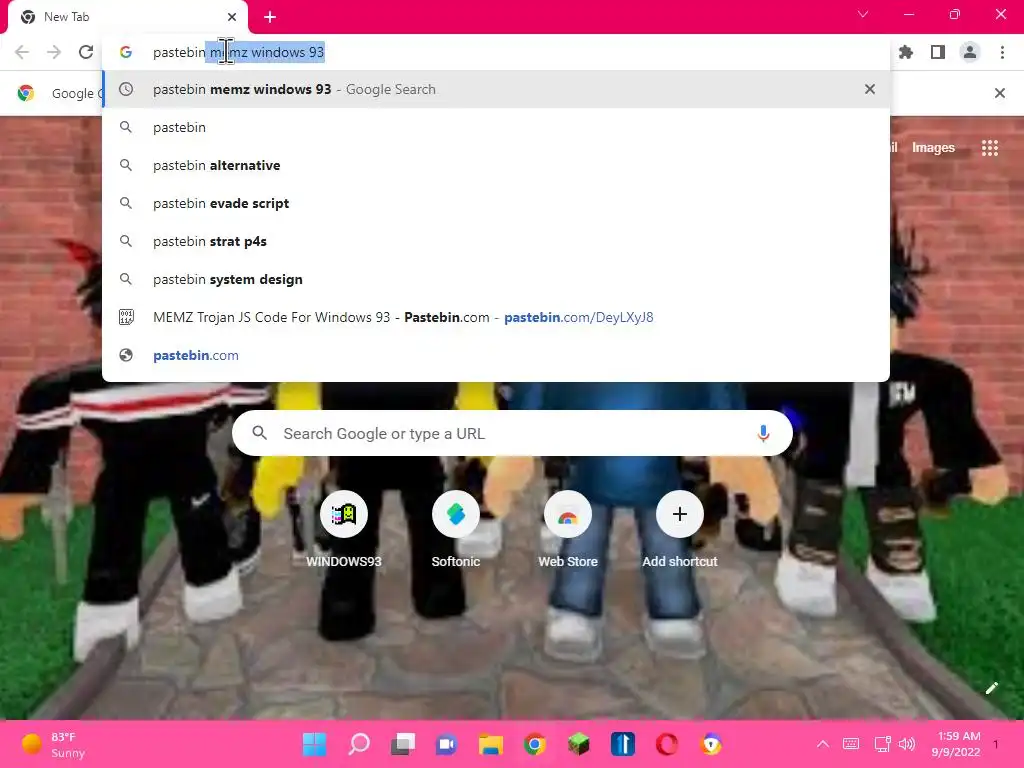Close the New Tab tab
This screenshot has width=1024, height=768.
pos(232,17)
